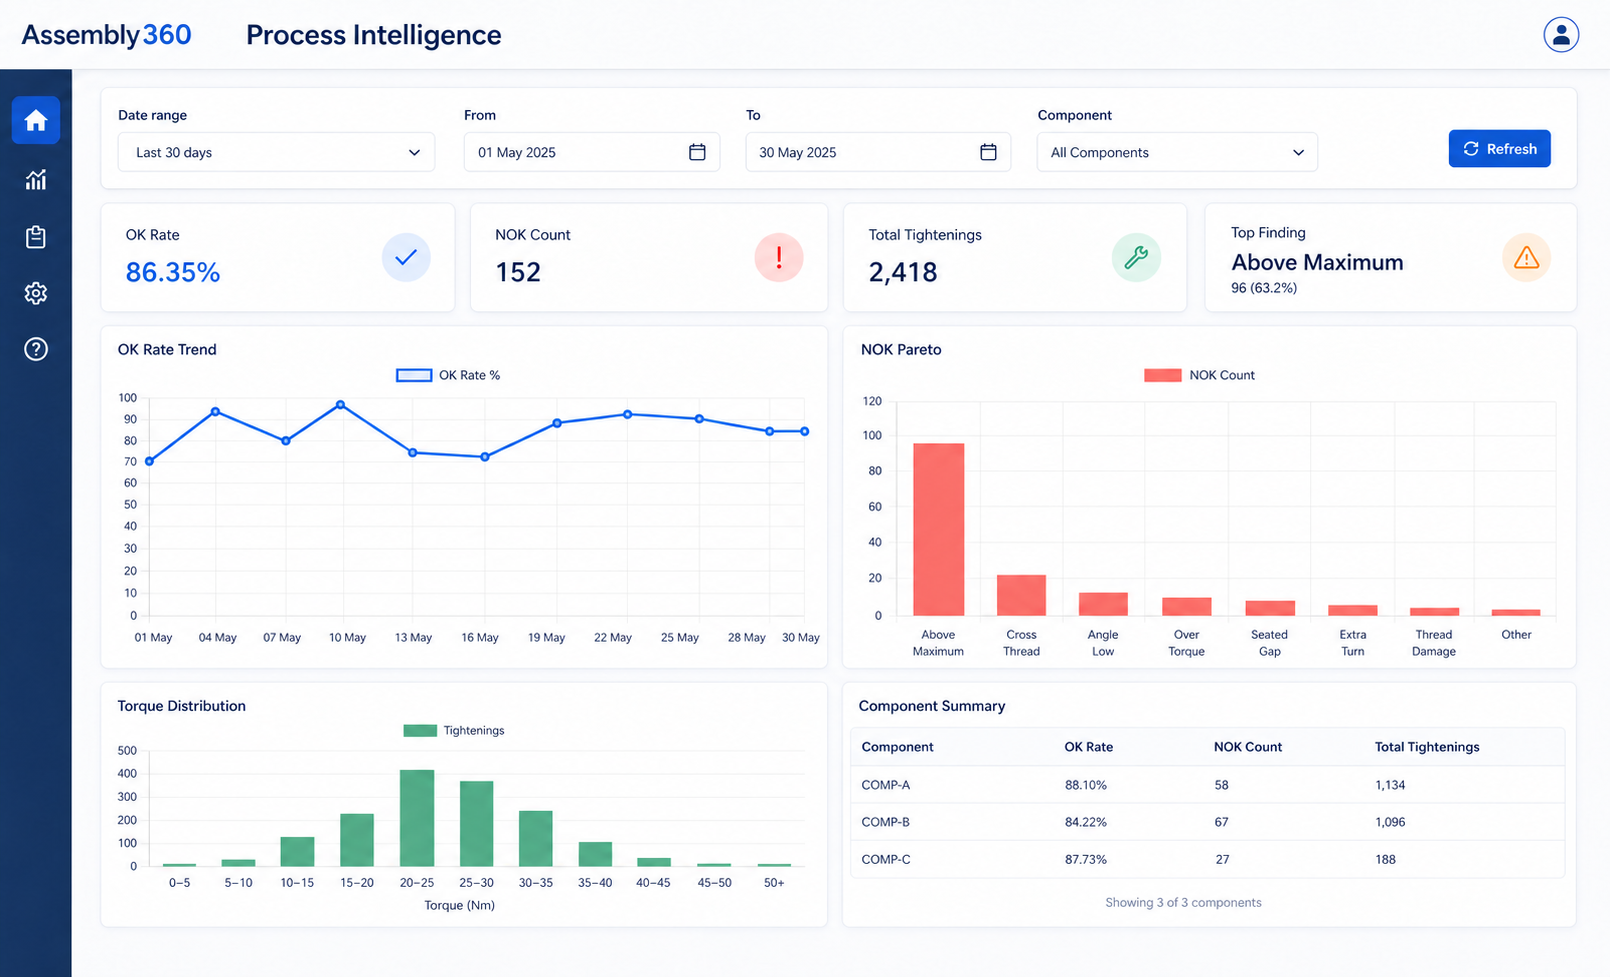The image size is (1610, 977).
Task: Click the 30 May trend data point
Action: 805,432
